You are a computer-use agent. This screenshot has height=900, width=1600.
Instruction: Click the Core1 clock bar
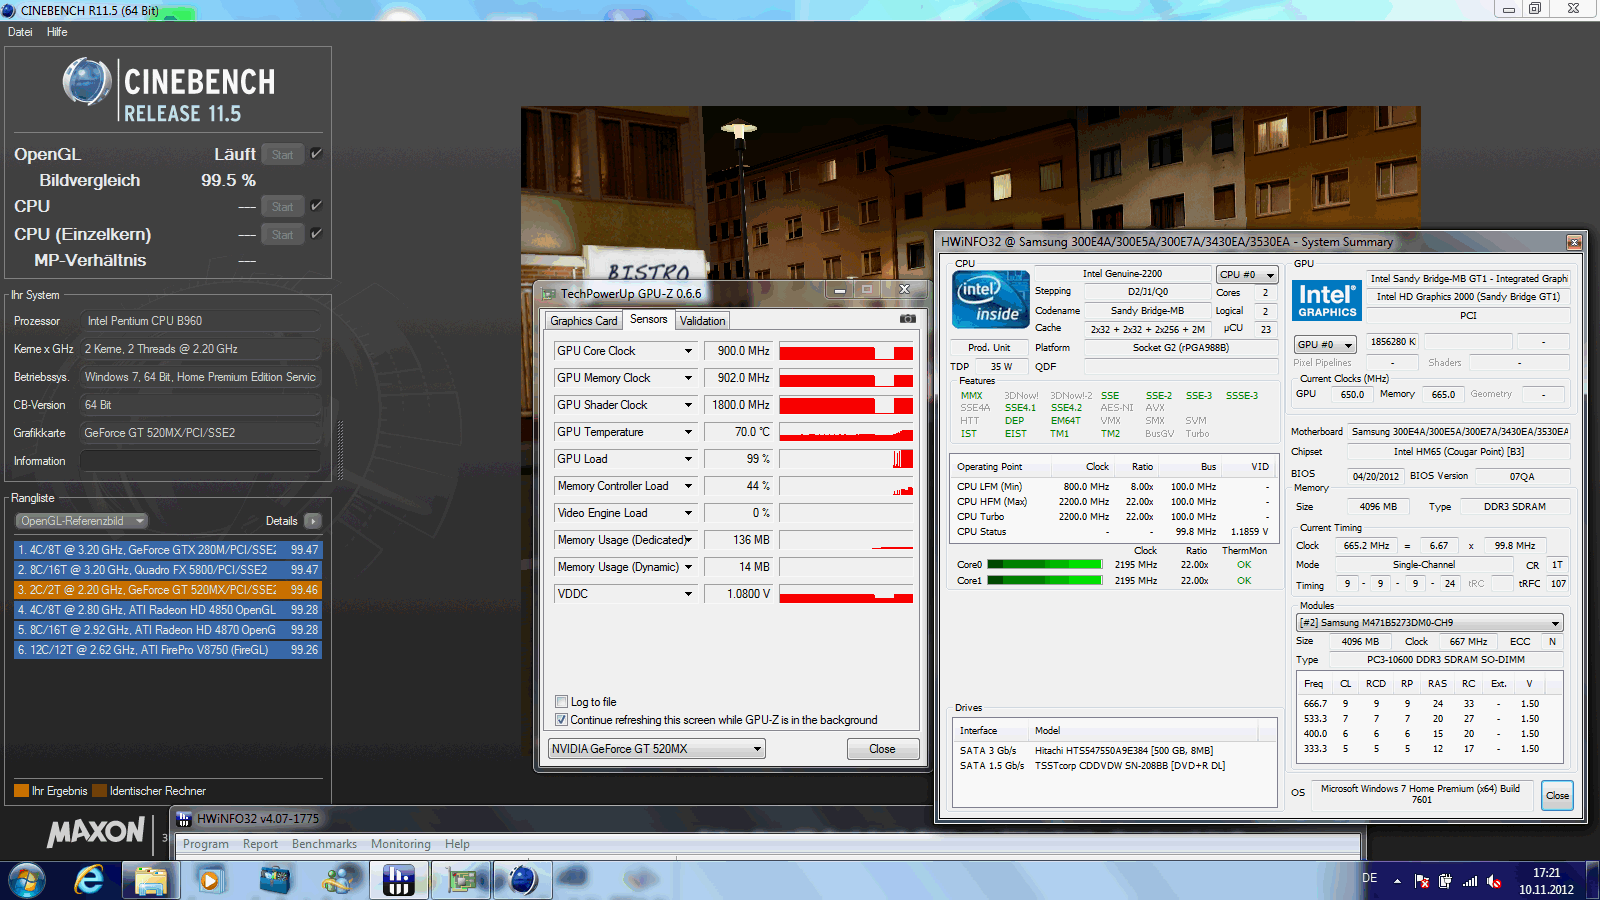pyautogui.click(x=1045, y=581)
